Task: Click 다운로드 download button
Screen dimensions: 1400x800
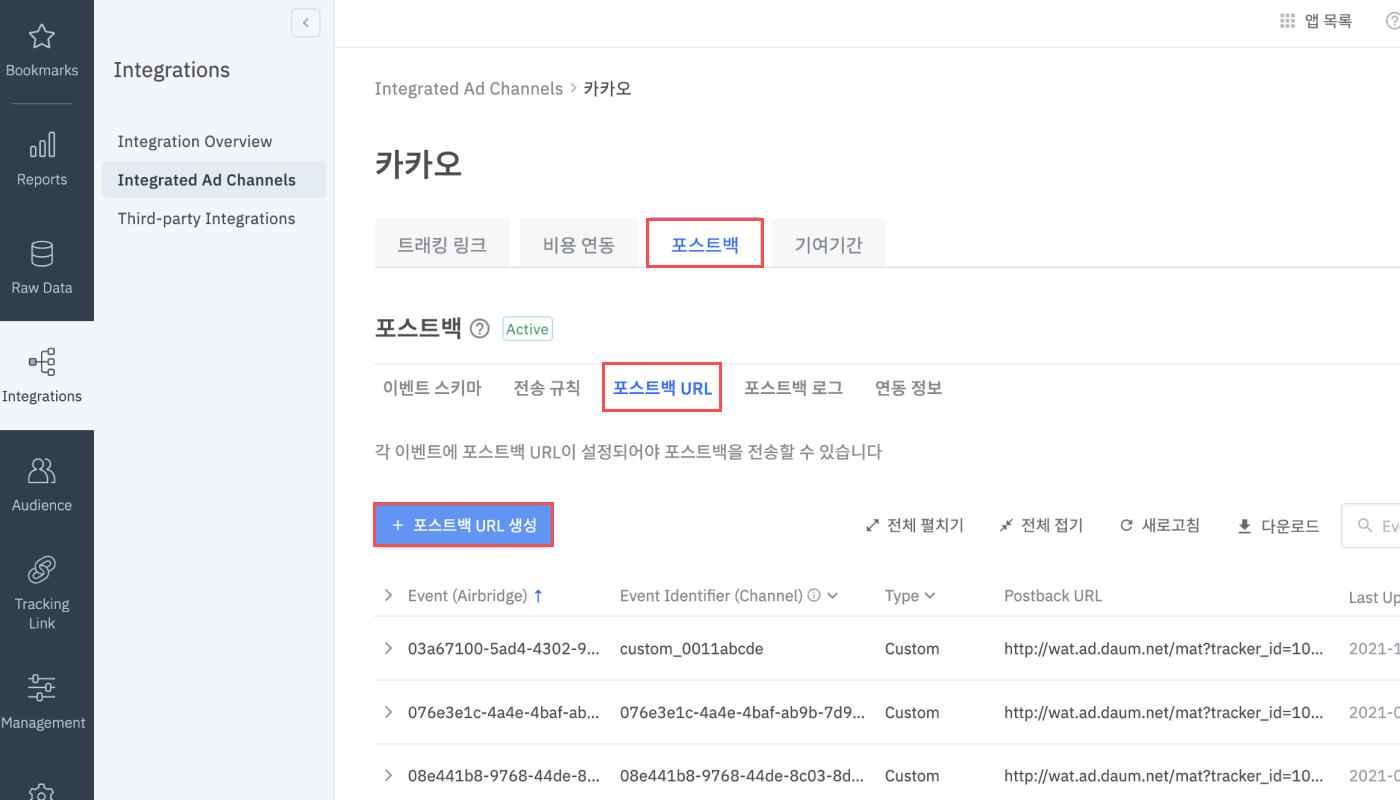Action: coord(1278,525)
